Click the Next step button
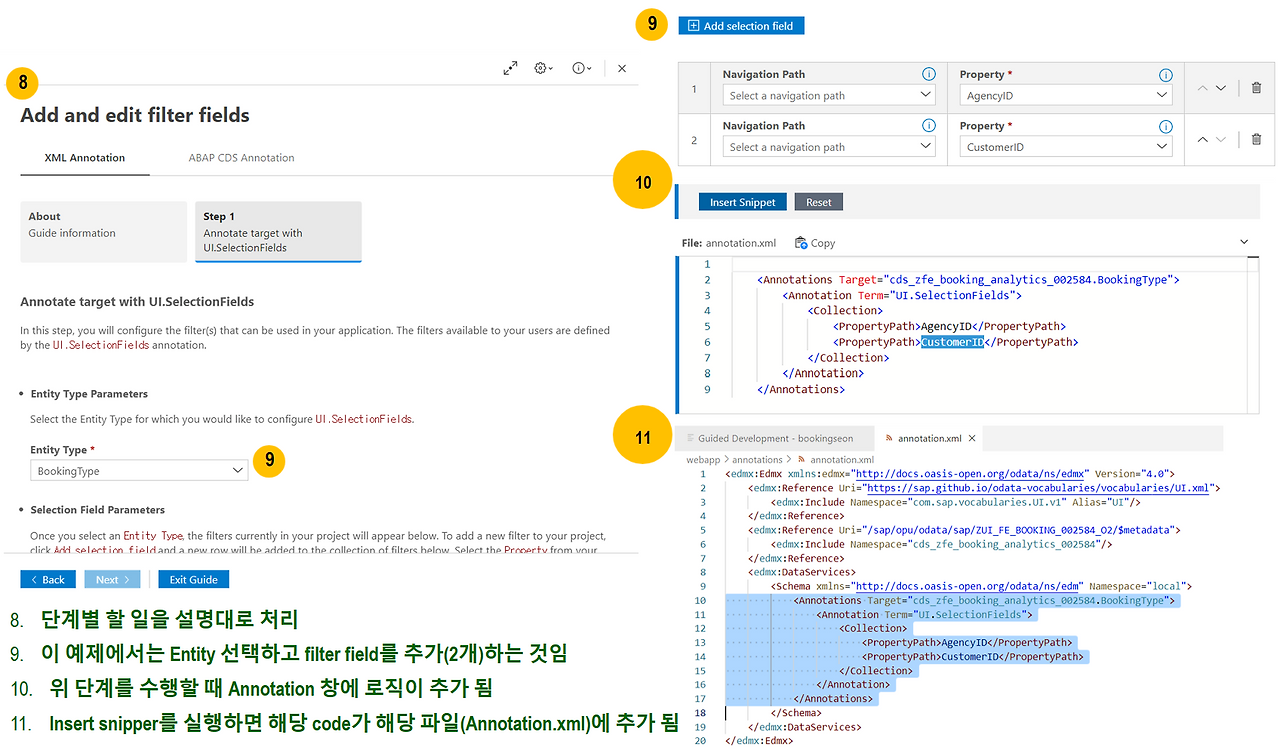This screenshot has height=750, width=1280. tap(113, 580)
